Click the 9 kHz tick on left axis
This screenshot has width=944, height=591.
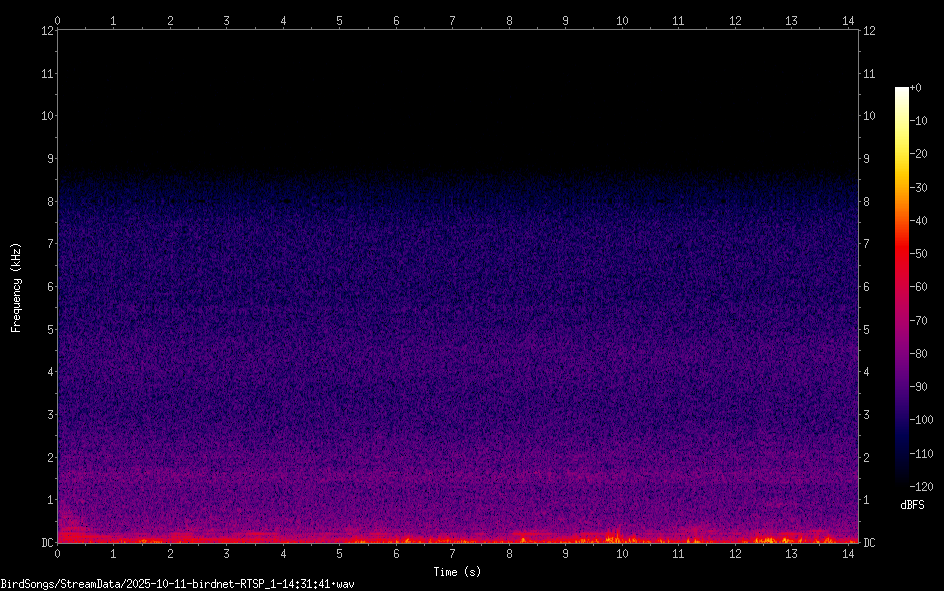point(48,159)
